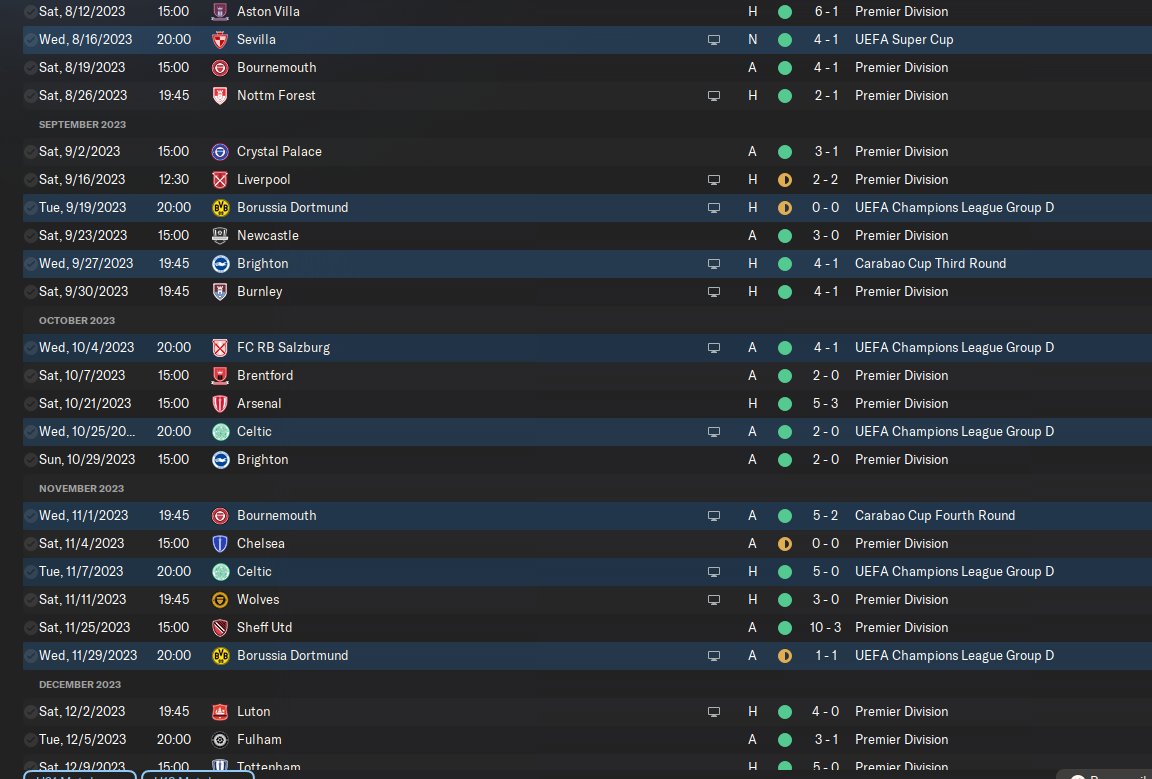Screen dimensions: 1152x779
Task: Click the Chelsea club badge icon
Action: [x=220, y=544]
